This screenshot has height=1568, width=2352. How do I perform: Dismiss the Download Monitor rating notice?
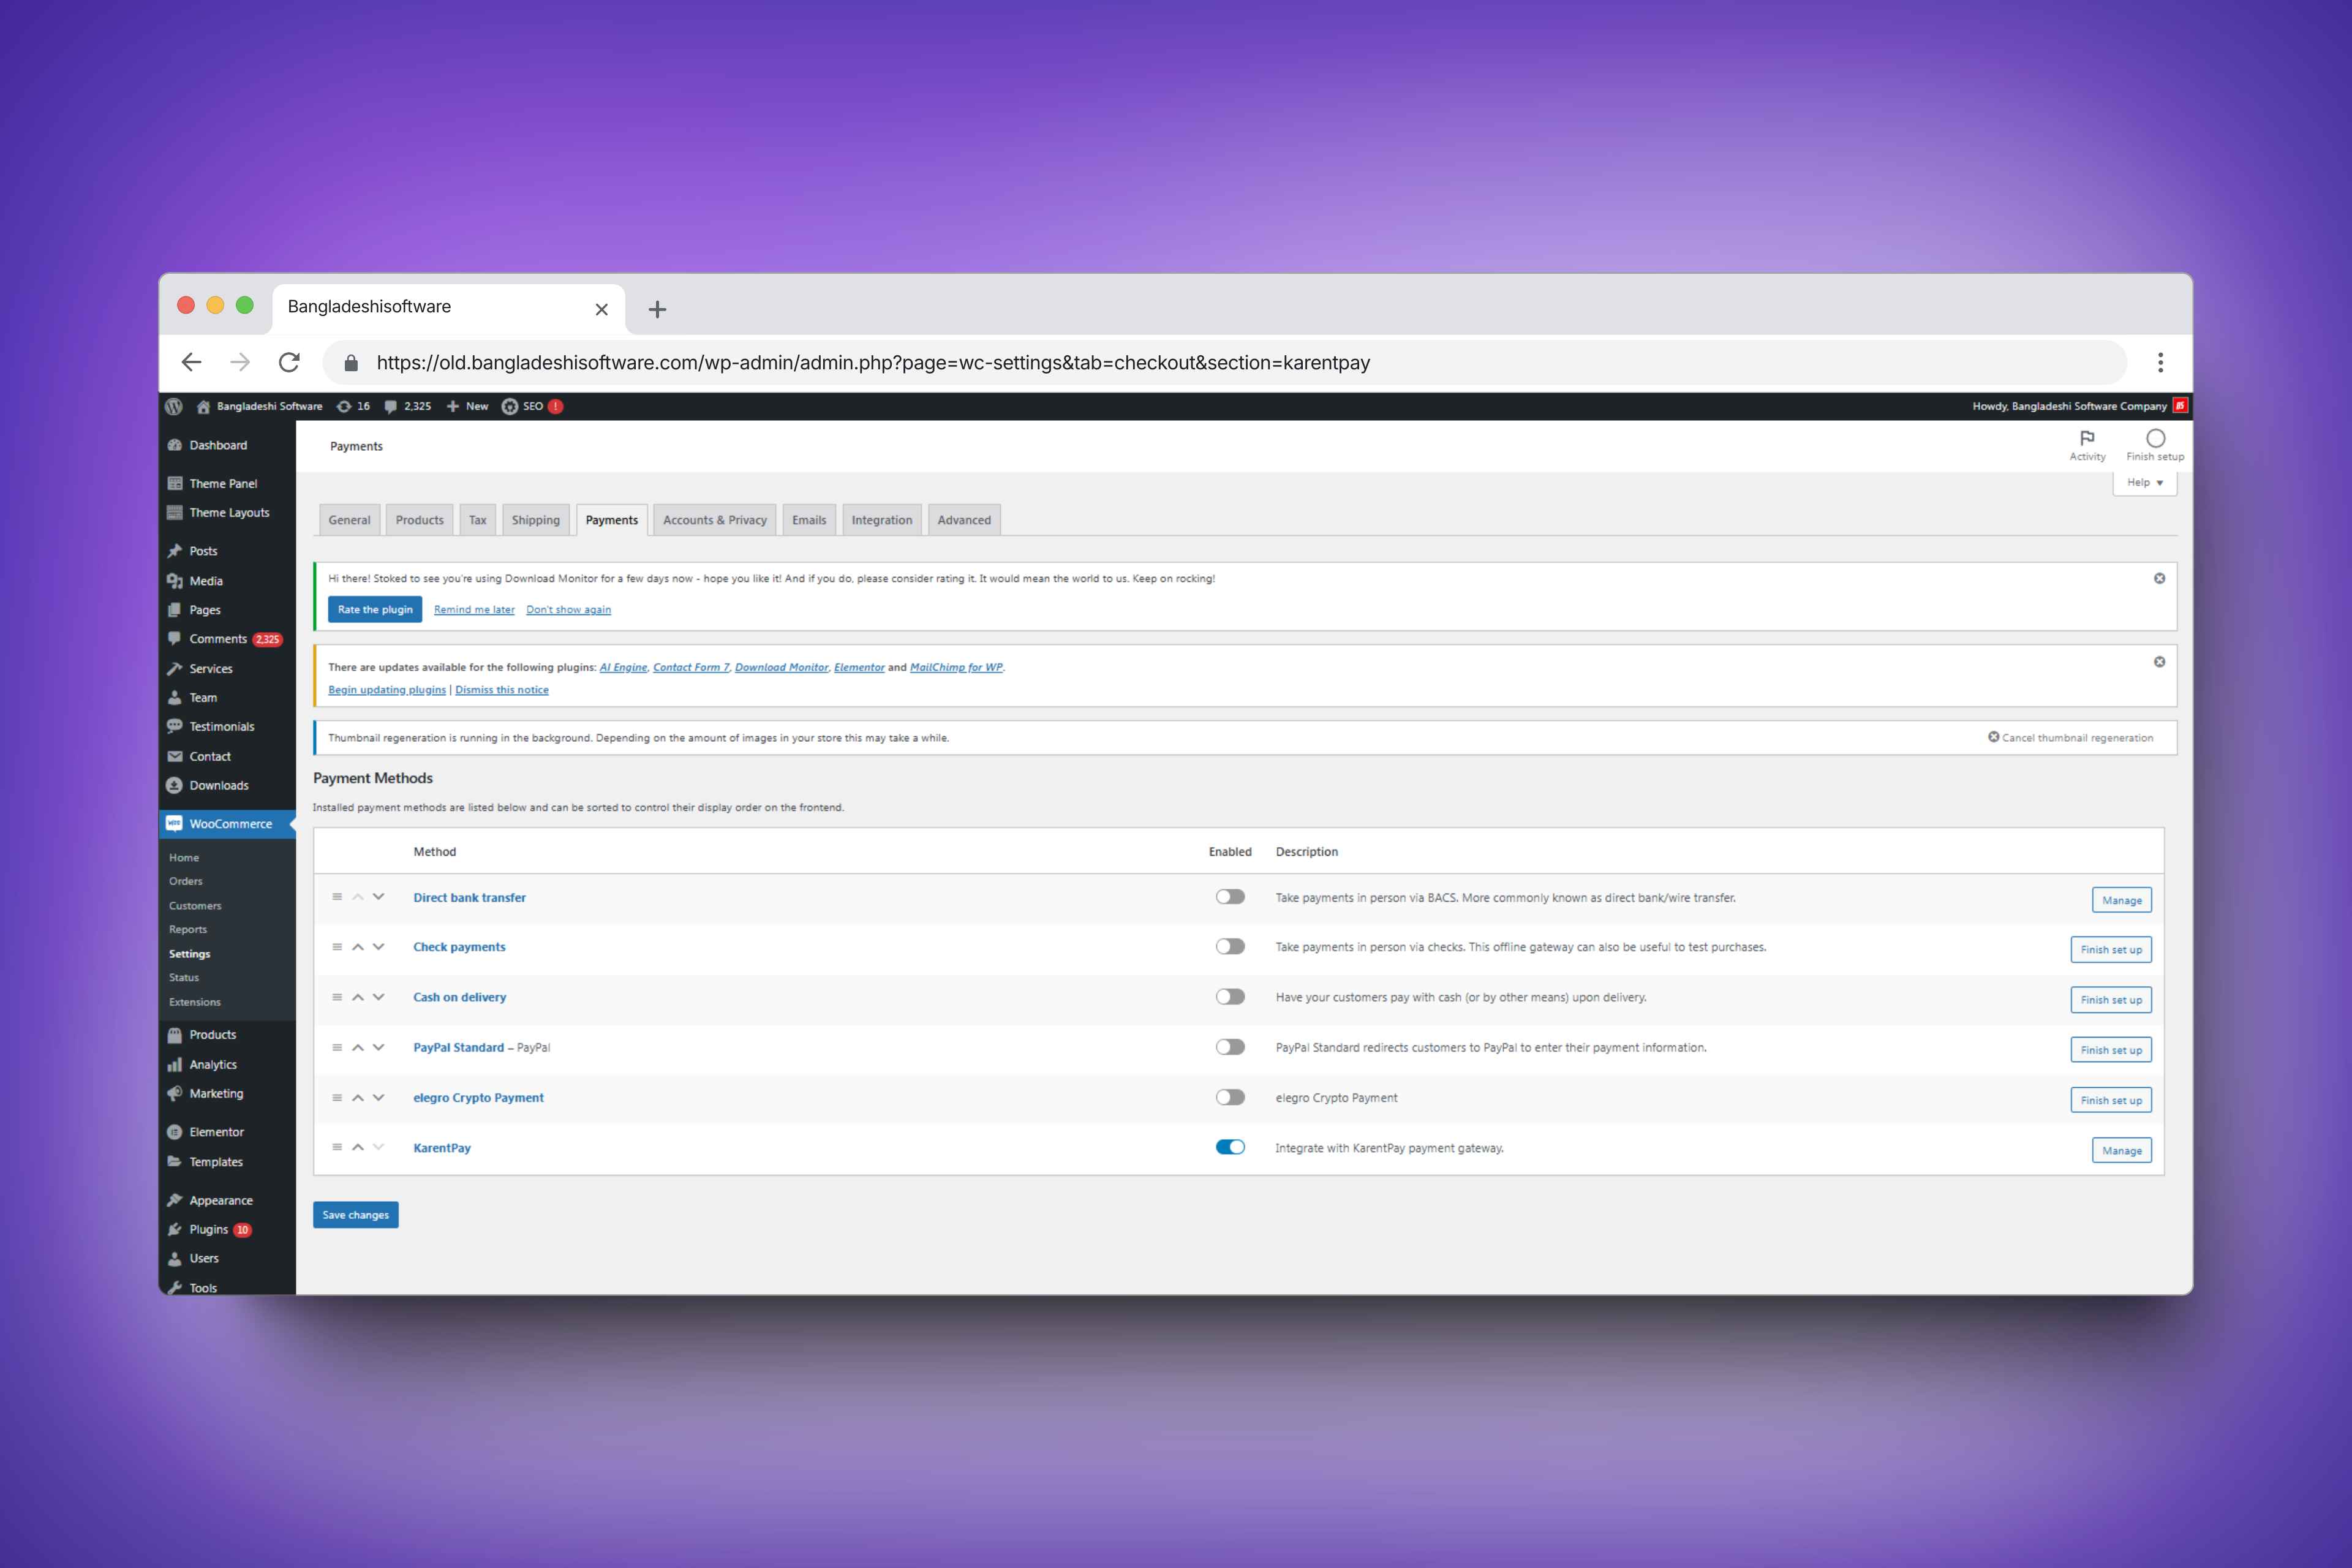(2159, 579)
